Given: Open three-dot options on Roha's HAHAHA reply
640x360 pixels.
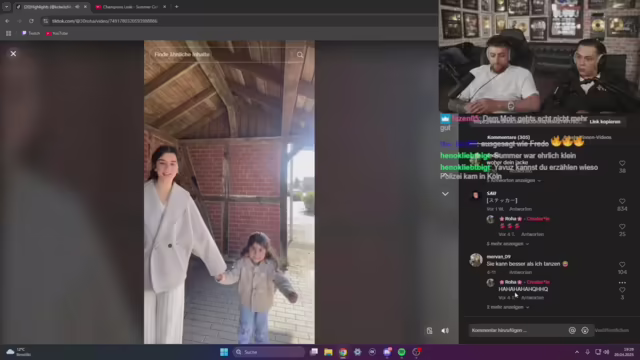Looking at the screenshot, I should coord(622,282).
